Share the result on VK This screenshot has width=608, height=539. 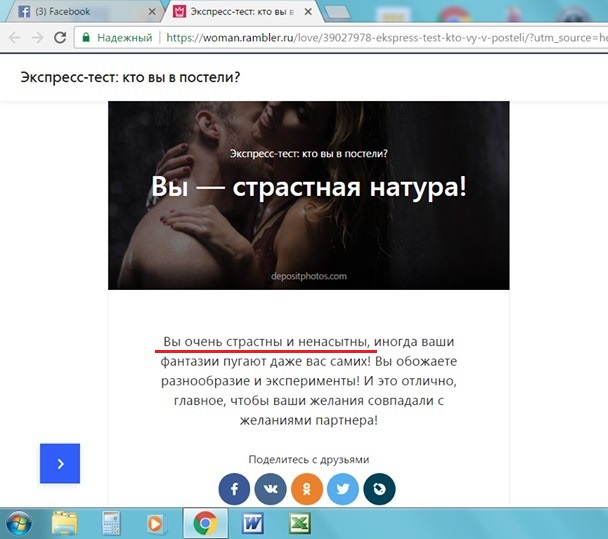pyautogui.click(x=271, y=488)
